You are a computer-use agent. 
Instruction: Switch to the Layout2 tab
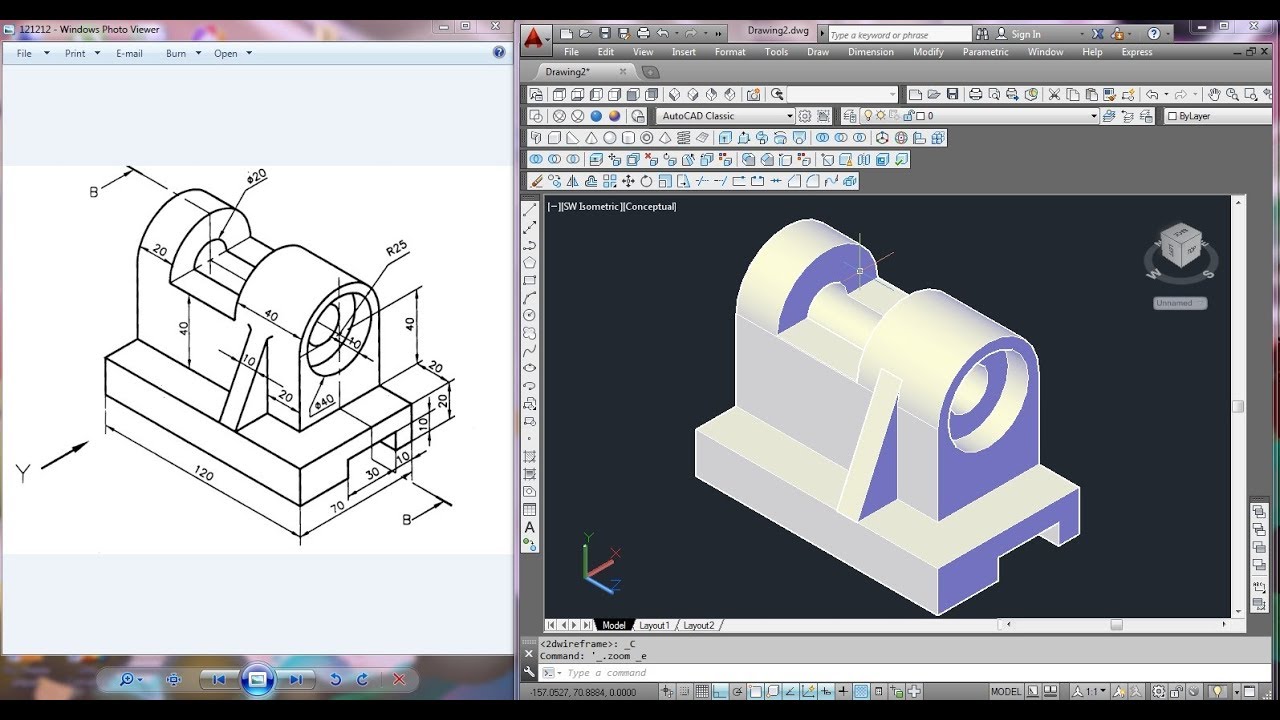(x=698, y=625)
